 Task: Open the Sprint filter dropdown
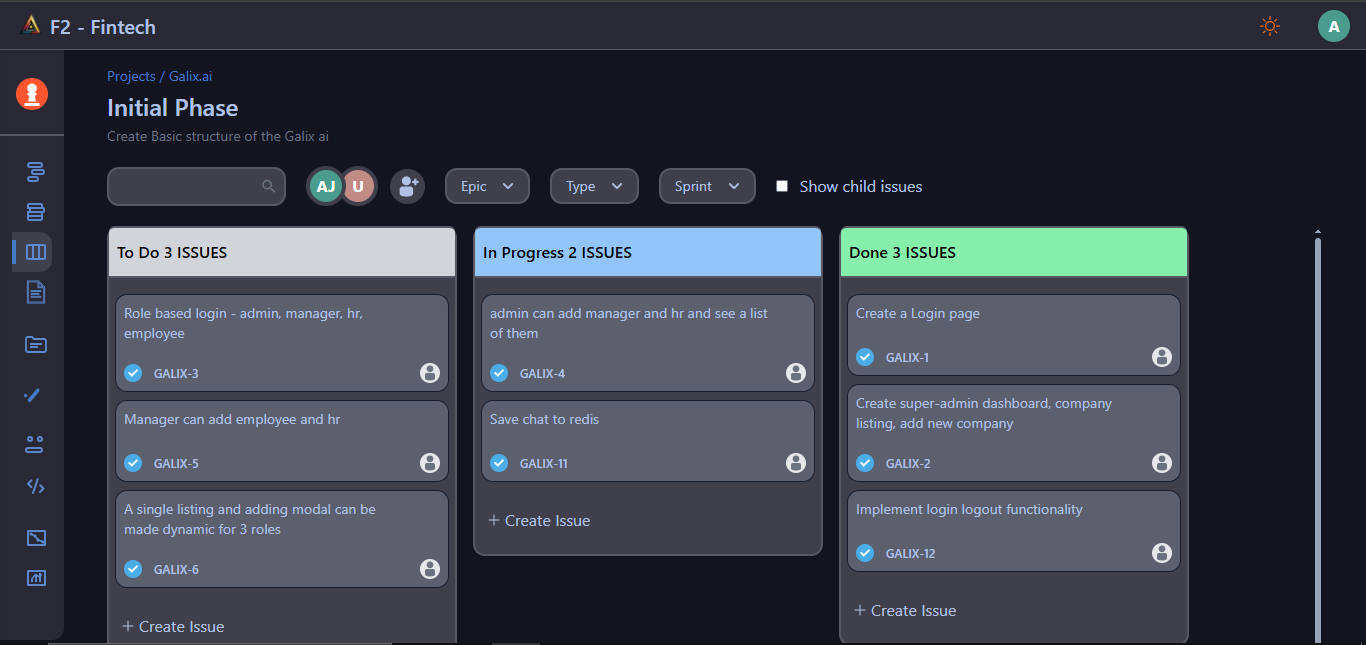(707, 186)
